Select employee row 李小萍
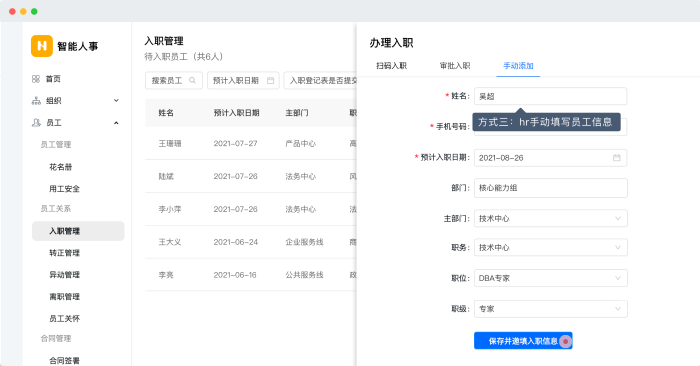 point(251,209)
